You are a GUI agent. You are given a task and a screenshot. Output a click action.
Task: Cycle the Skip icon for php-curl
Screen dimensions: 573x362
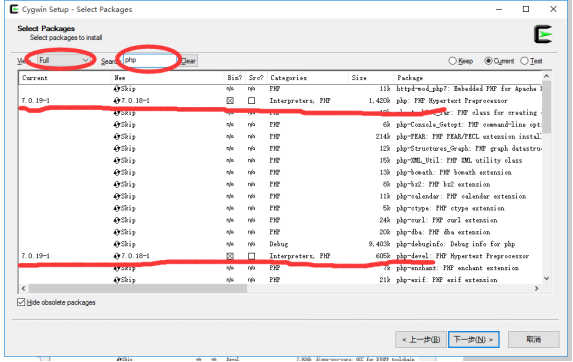tap(117, 220)
